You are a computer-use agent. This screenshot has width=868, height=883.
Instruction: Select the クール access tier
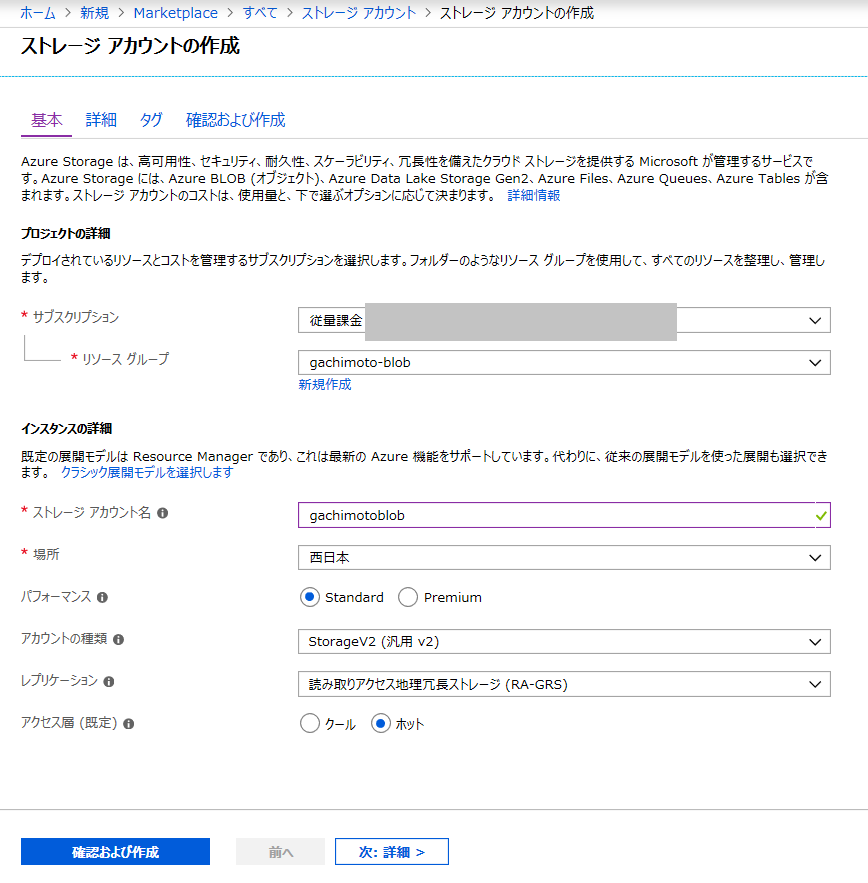(308, 723)
